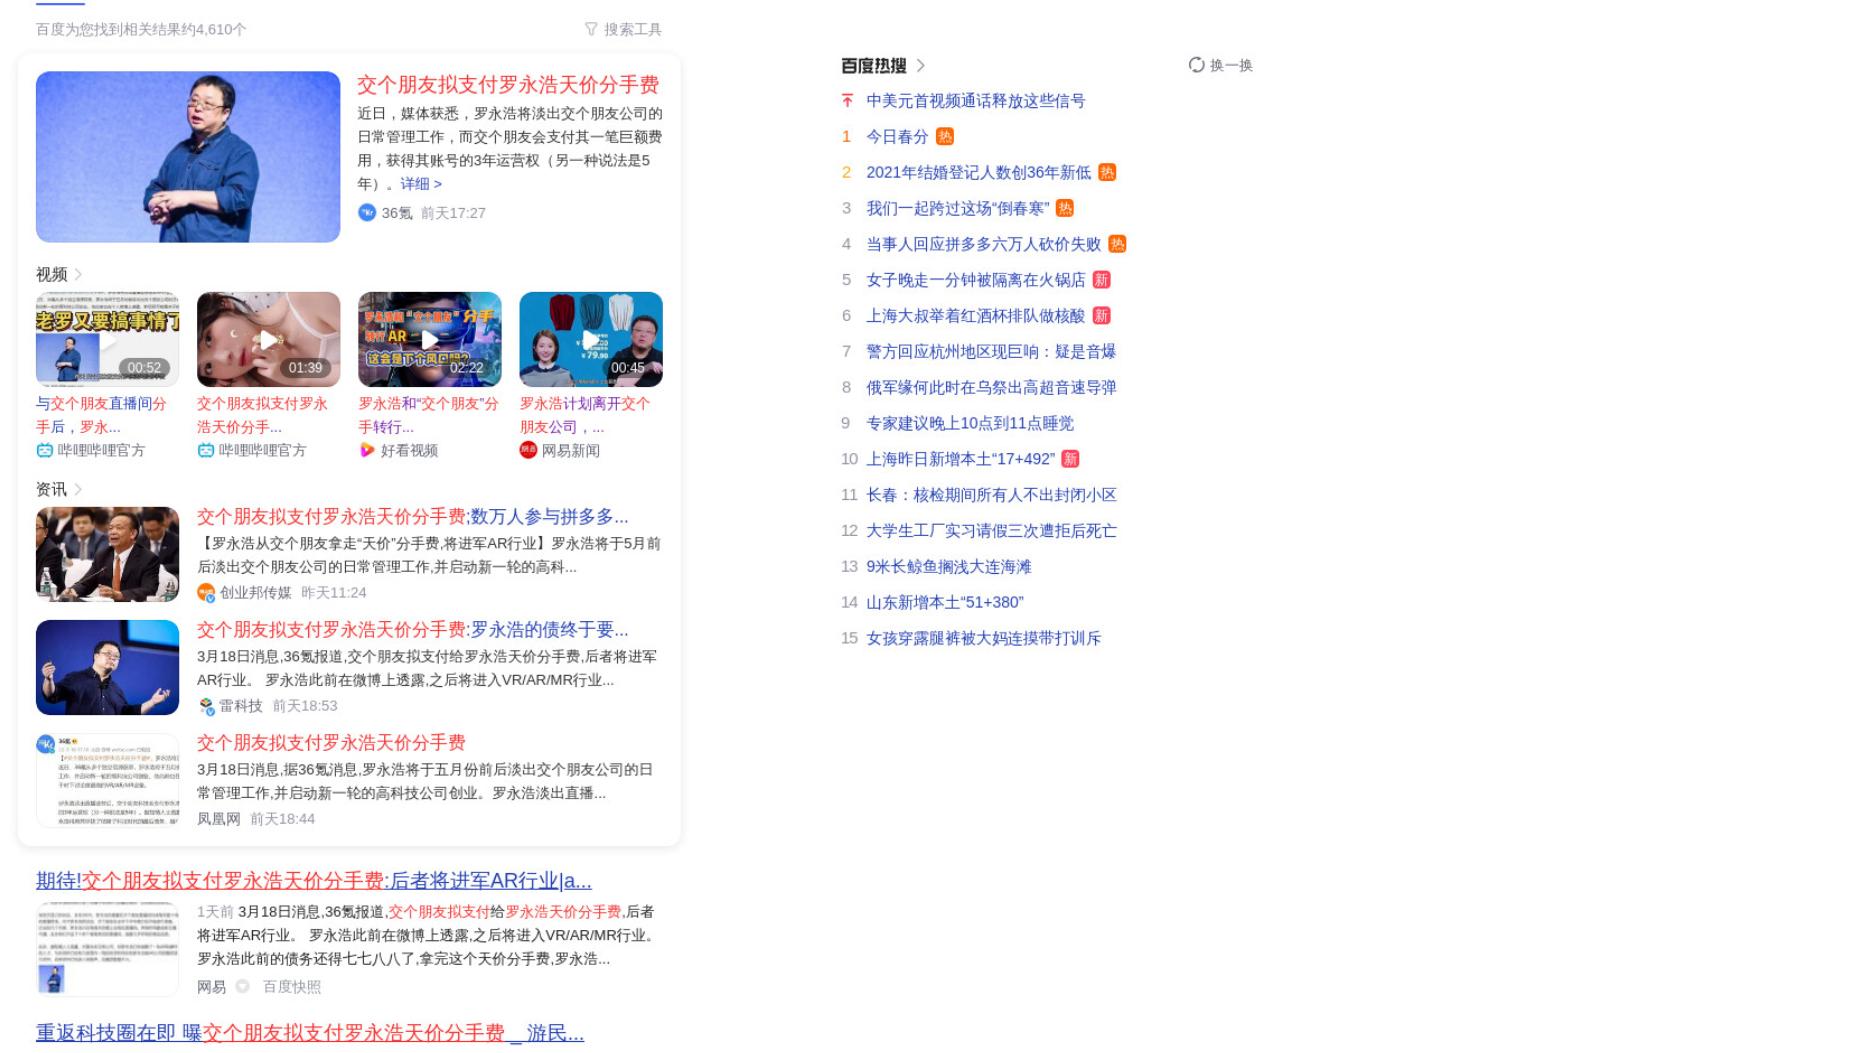Click the 百度快照 cached page link
The width and height of the screenshot is (1858, 1053).
click(292, 987)
